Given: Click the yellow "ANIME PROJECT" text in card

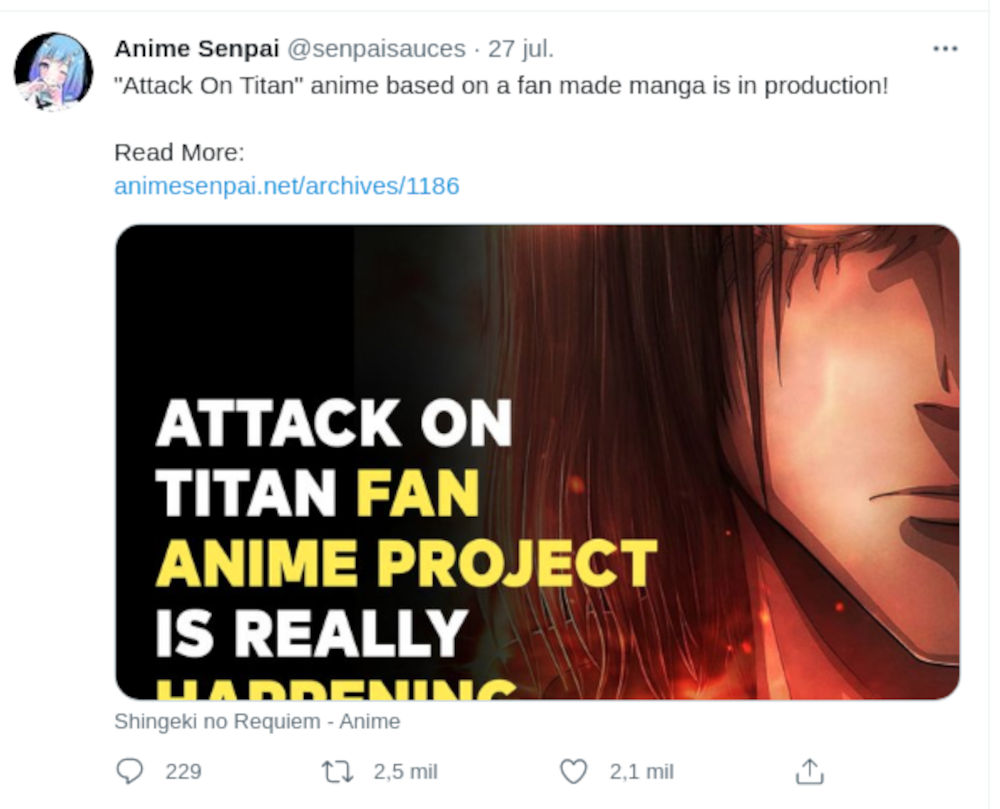Looking at the screenshot, I should coord(406,563).
